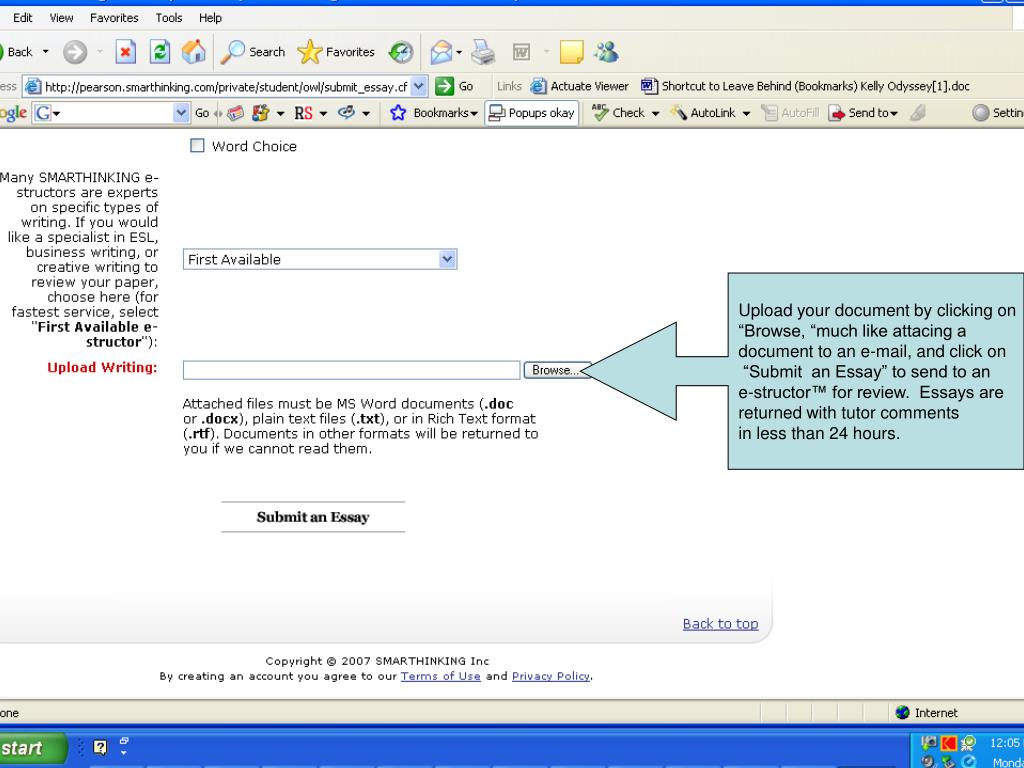1024x768 pixels.
Task: Expand the Check tool dropdown arrow
Action: click(655, 114)
